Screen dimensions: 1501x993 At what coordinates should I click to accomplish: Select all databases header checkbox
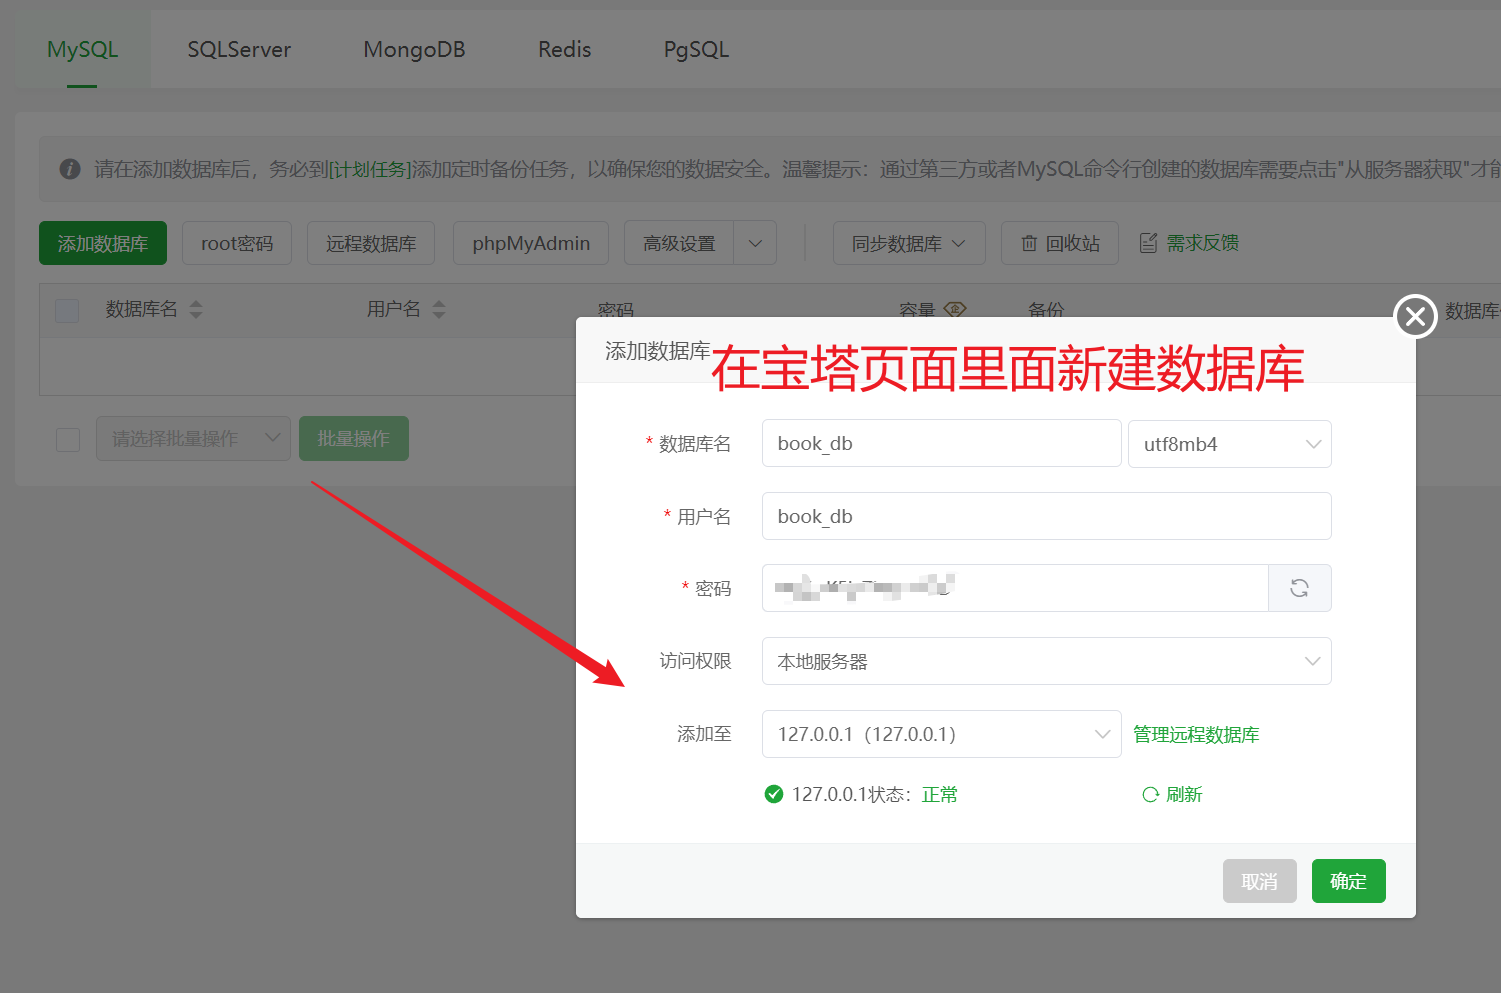click(67, 310)
